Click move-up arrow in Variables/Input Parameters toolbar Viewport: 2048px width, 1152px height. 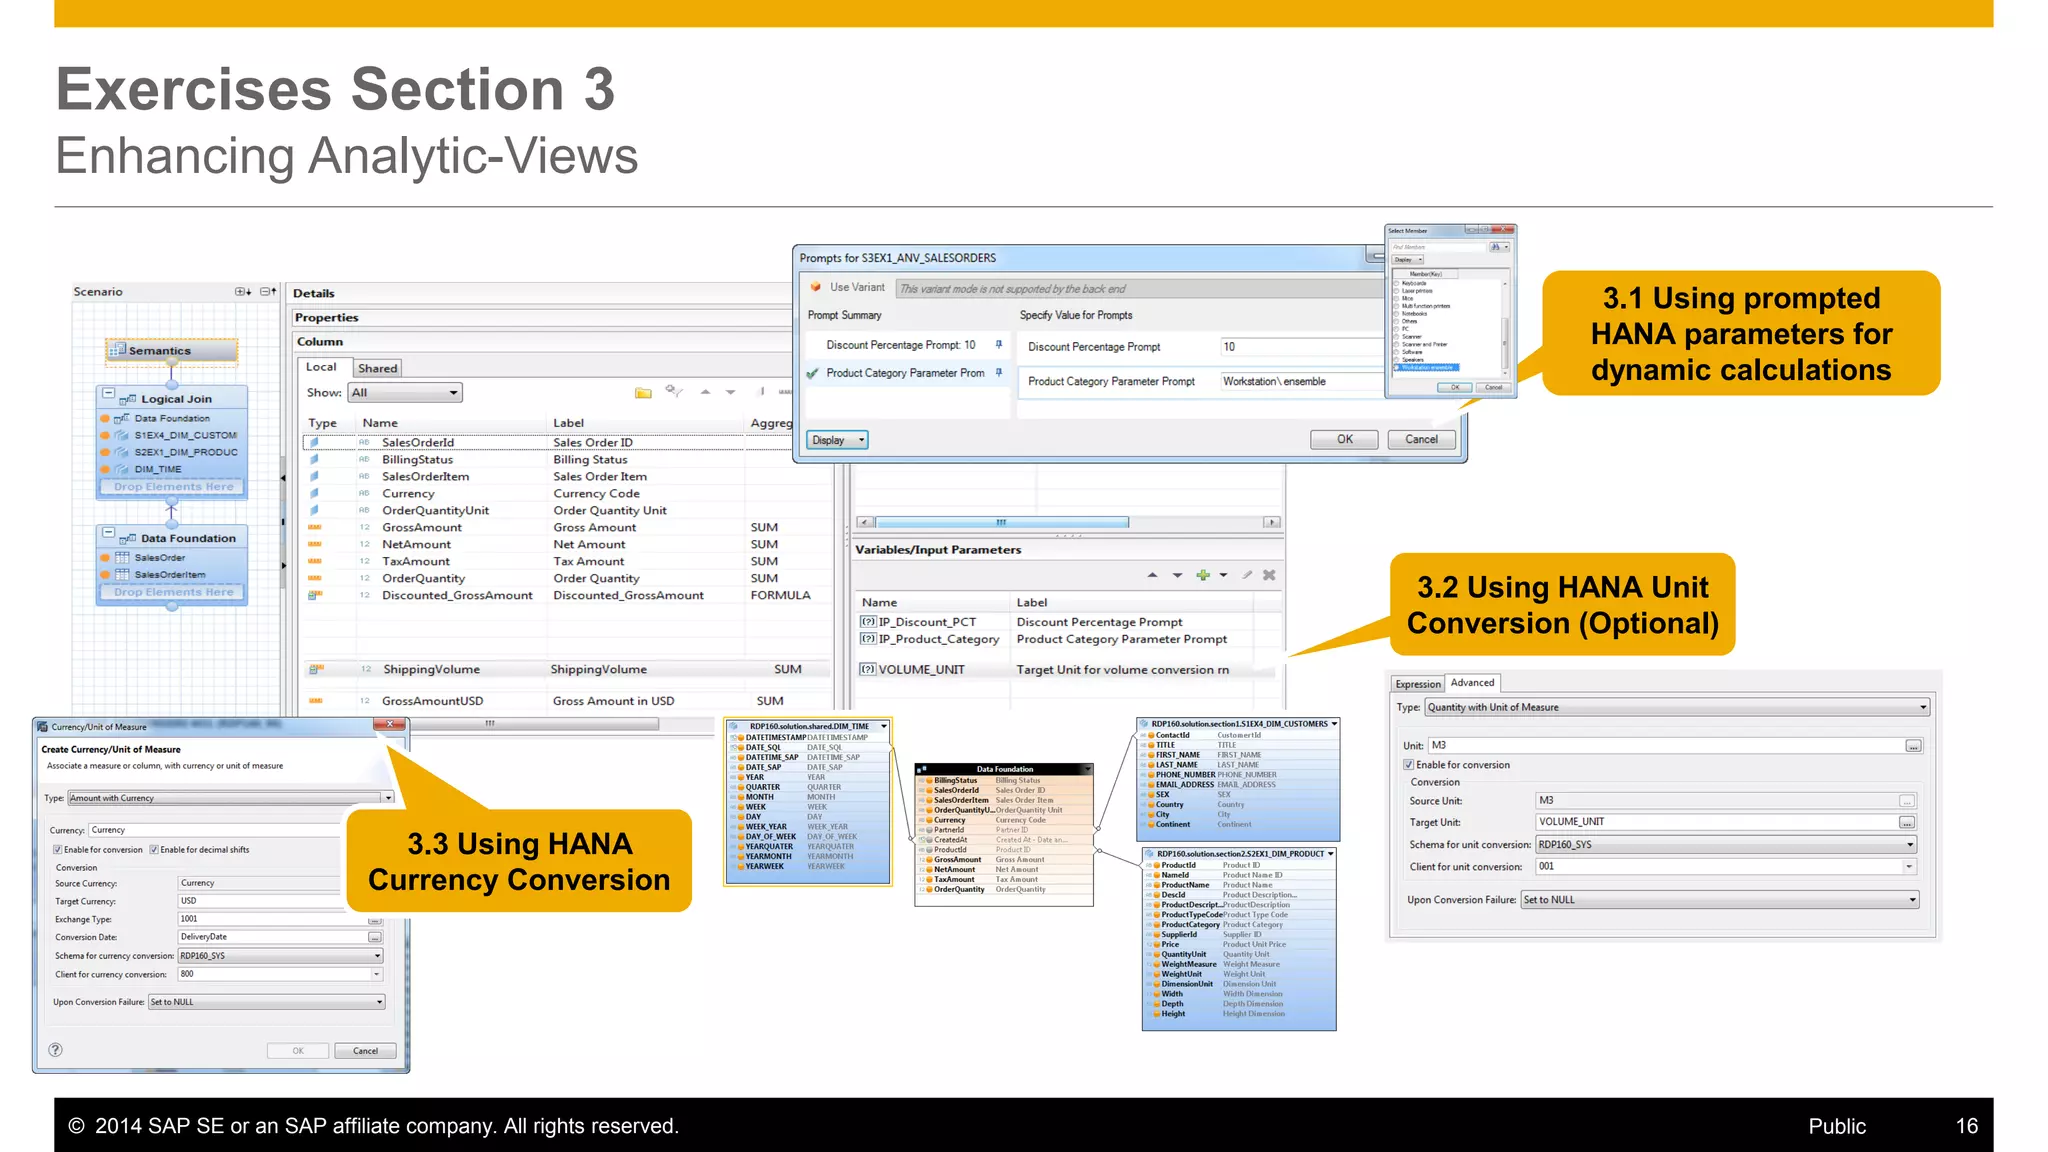pyautogui.click(x=1152, y=575)
